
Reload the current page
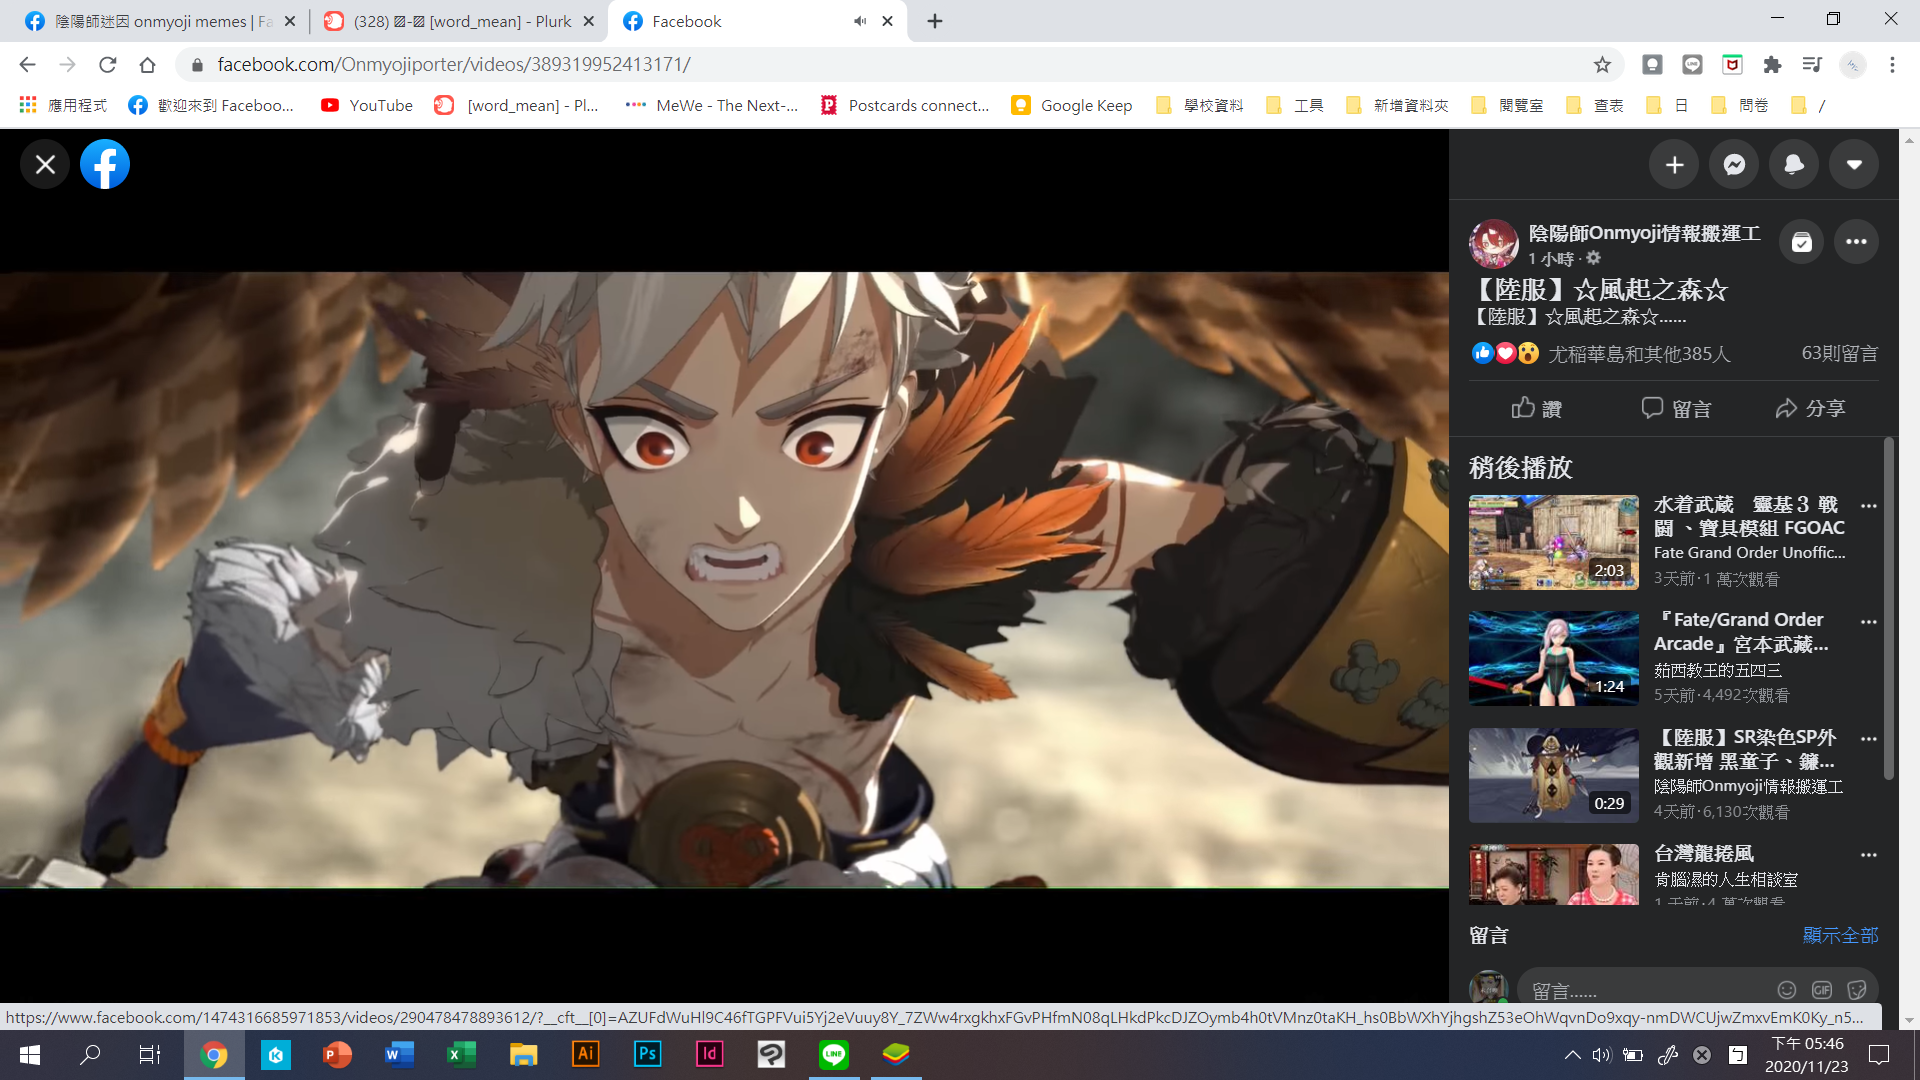[107, 65]
